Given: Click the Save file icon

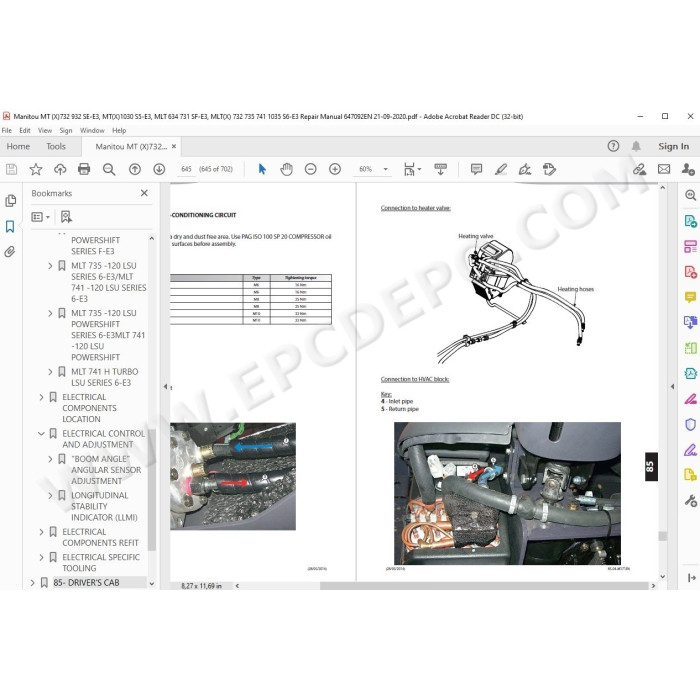Looking at the screenshot, I should coord(12,169).
